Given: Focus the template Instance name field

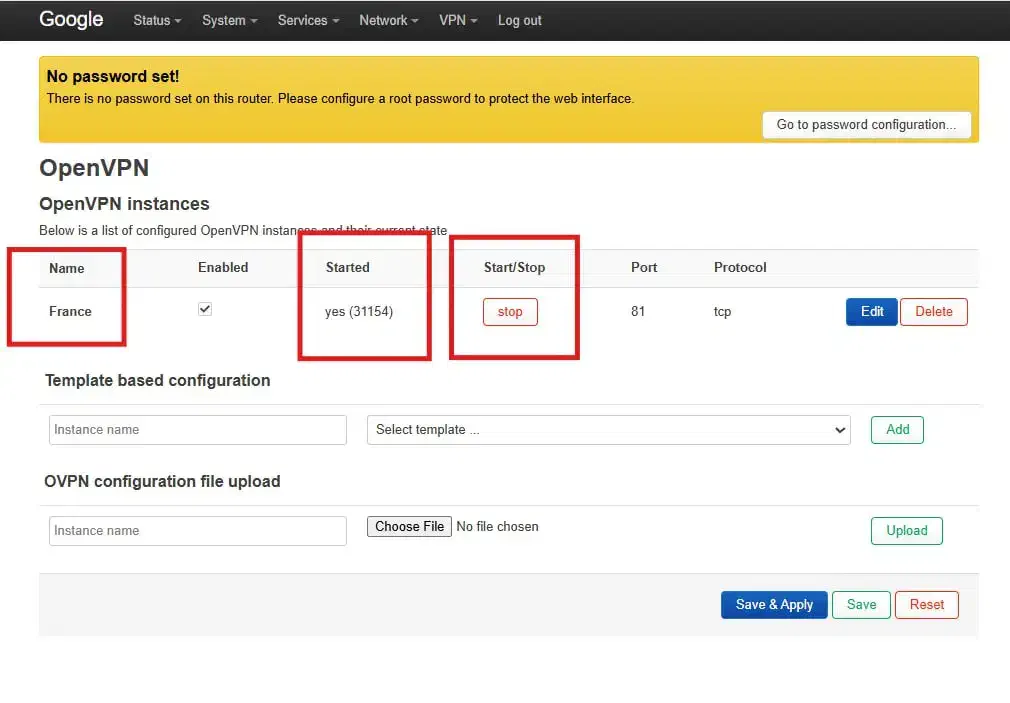Looking at the screenshot, I should [197, 430].
